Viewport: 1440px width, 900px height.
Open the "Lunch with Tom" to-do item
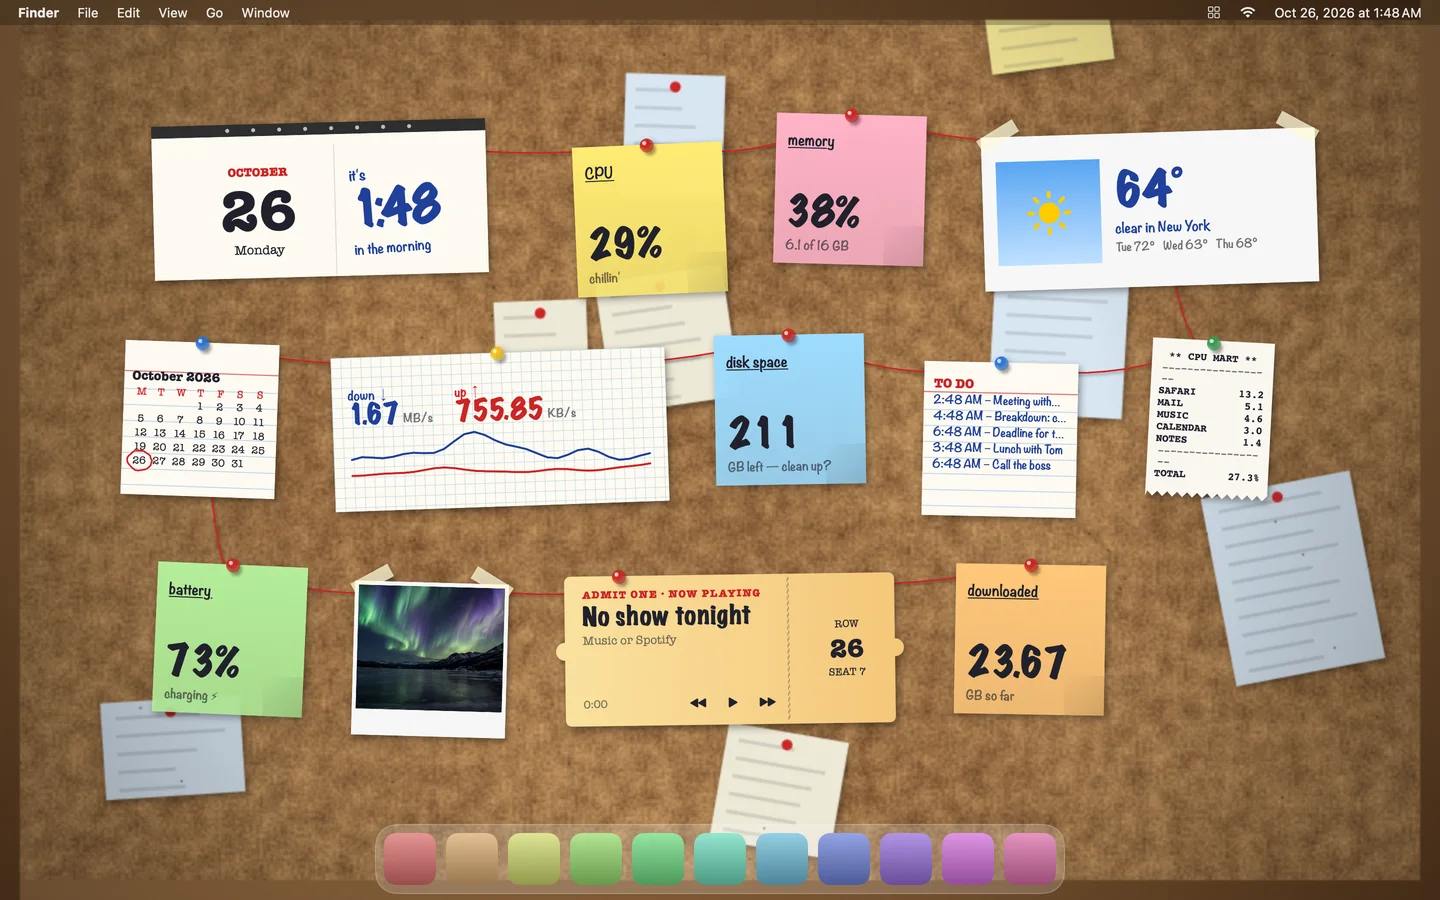pos(998,448)
